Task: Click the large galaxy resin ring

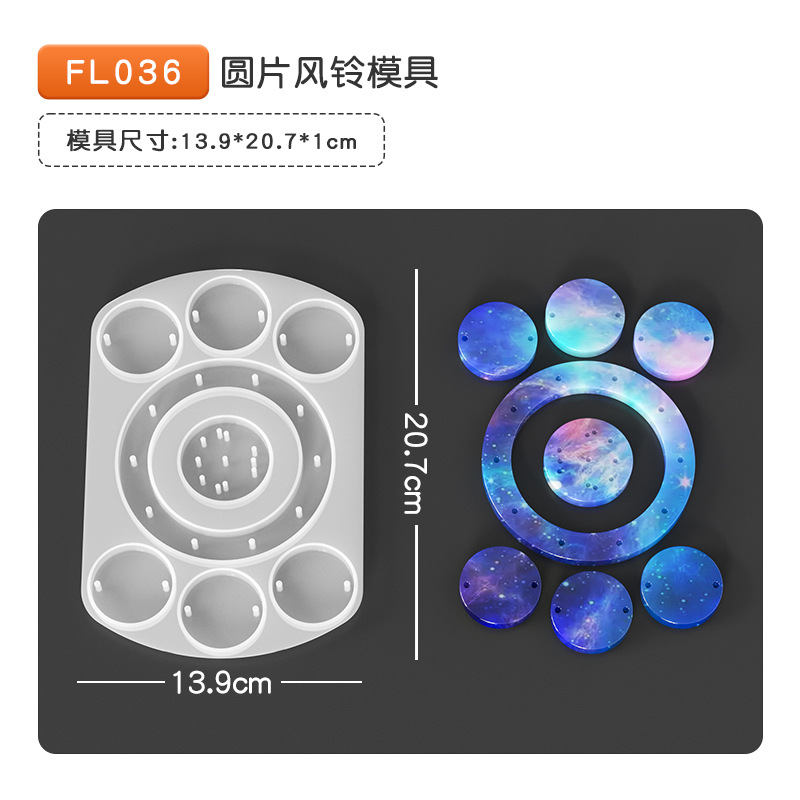Action: coord(588,462)
